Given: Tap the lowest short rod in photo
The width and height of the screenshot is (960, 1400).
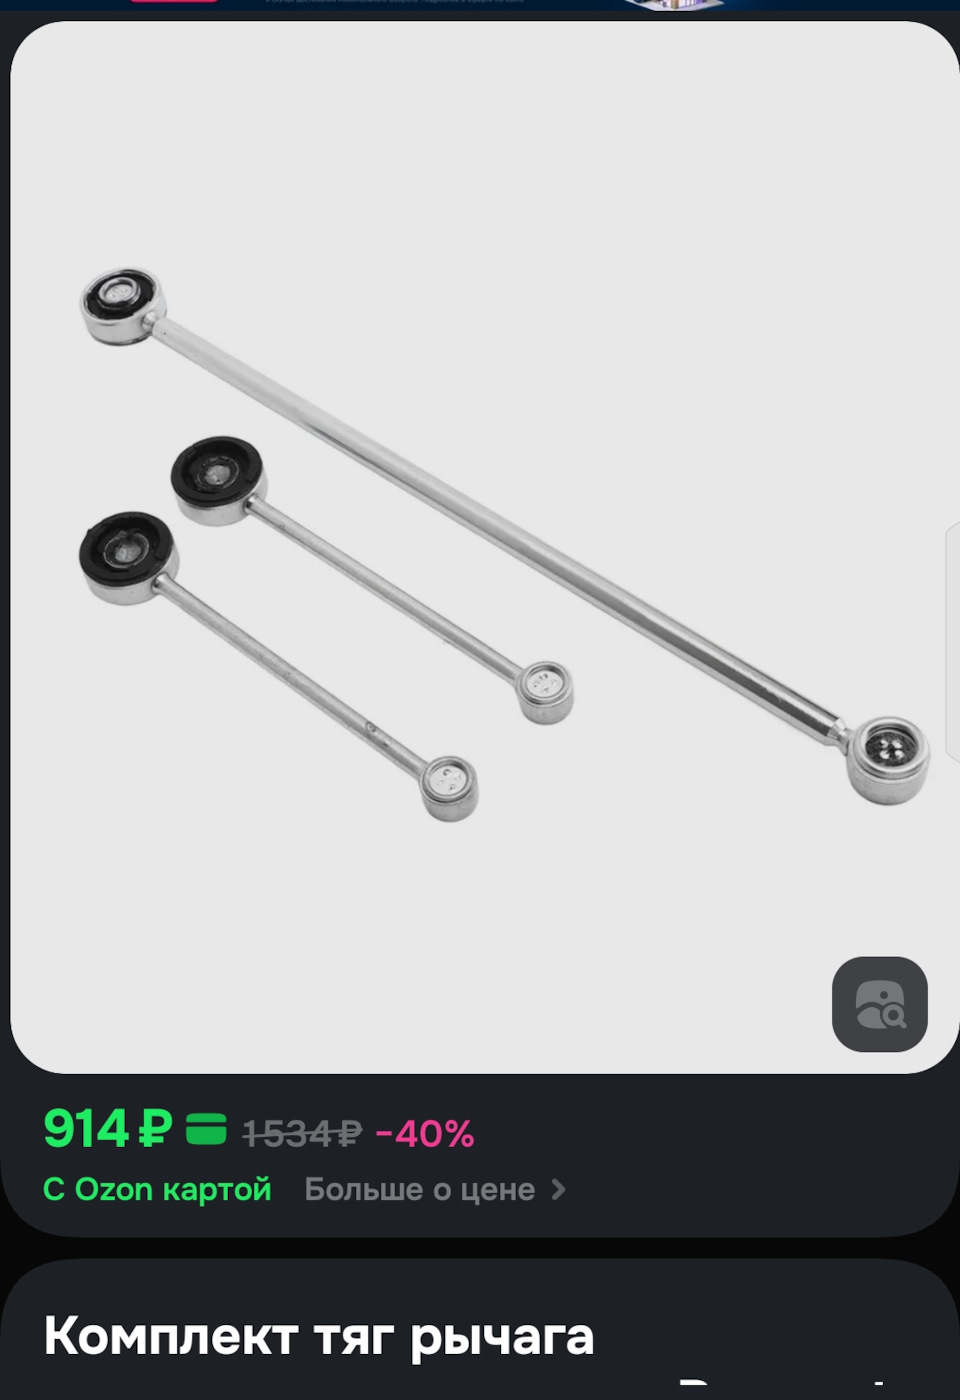Looking at the screenshot, I should [x=278, y=667].
